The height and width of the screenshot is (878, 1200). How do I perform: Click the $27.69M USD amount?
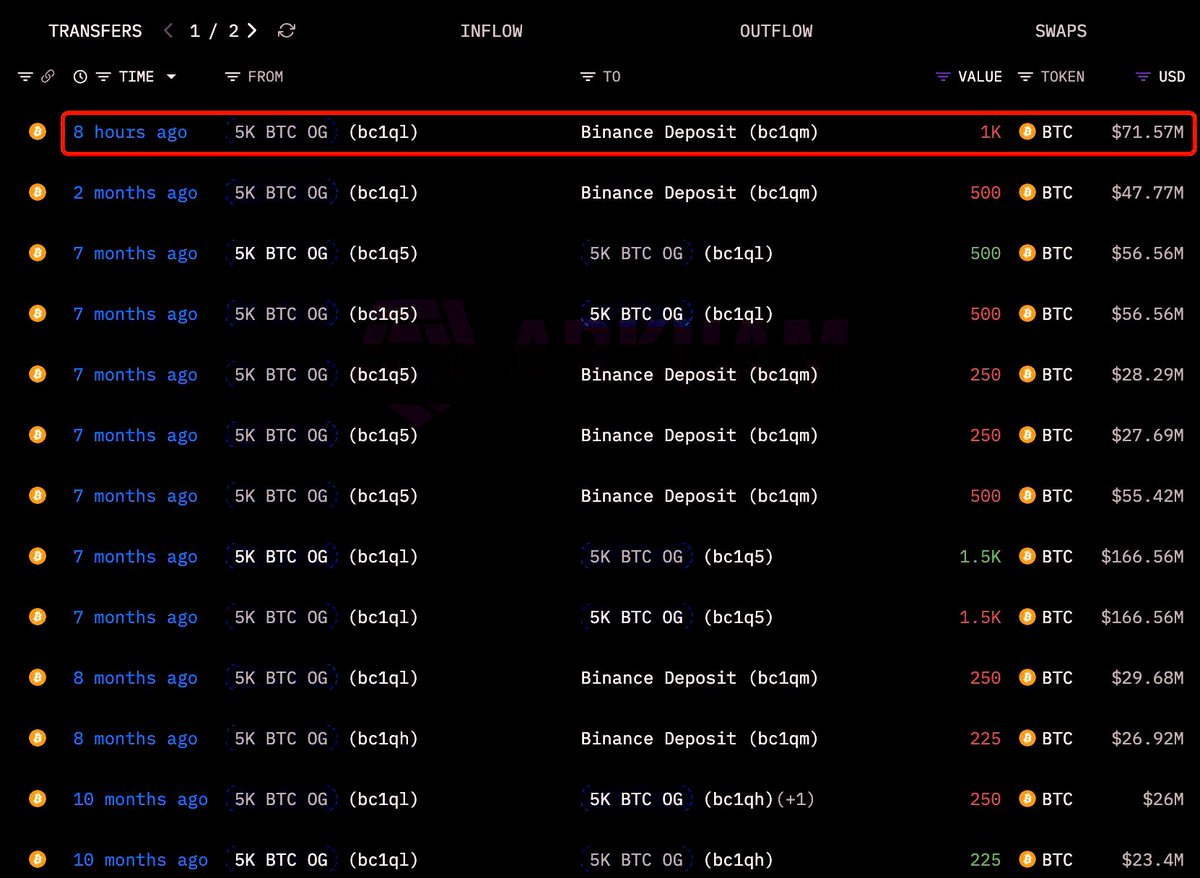click(1147, 435)
